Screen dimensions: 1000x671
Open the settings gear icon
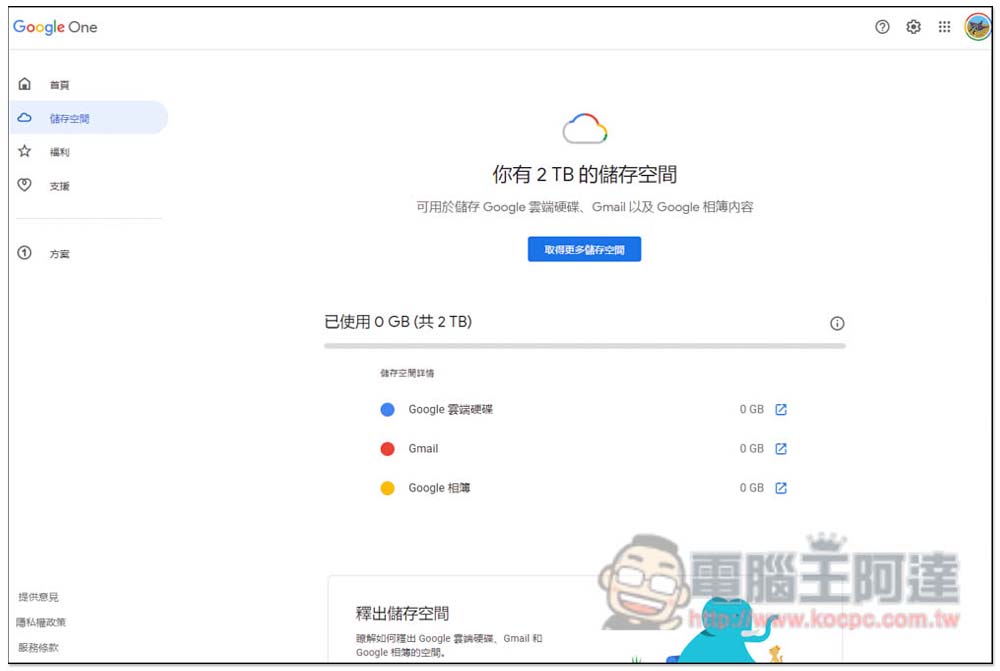tap(913, 27)
